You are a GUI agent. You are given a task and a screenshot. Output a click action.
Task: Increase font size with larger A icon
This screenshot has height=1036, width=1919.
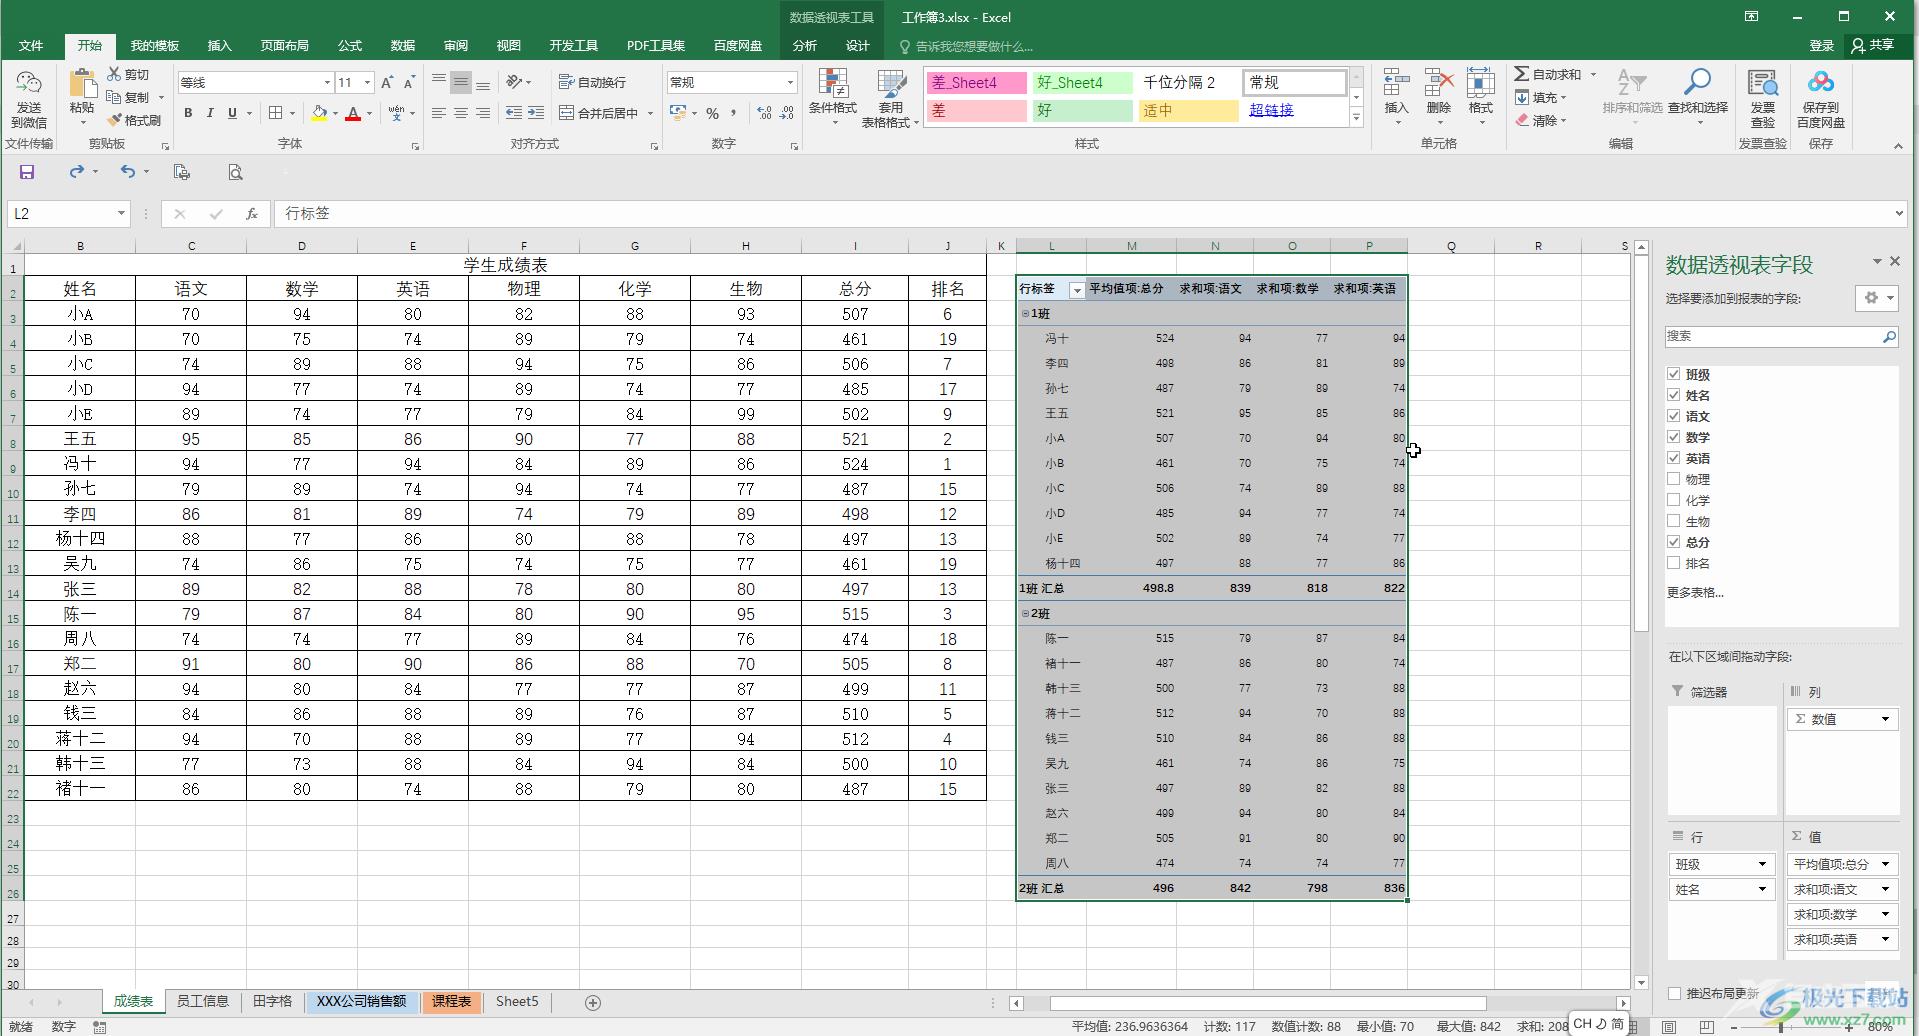(387, 82)
